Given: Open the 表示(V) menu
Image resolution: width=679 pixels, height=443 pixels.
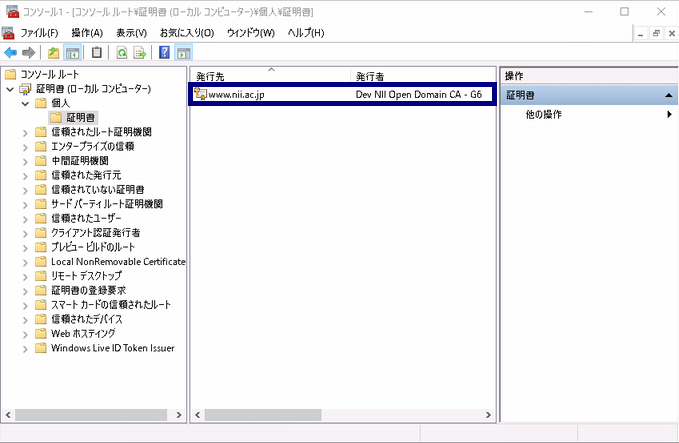Looking at the screenshot, I should click(131, 33).
